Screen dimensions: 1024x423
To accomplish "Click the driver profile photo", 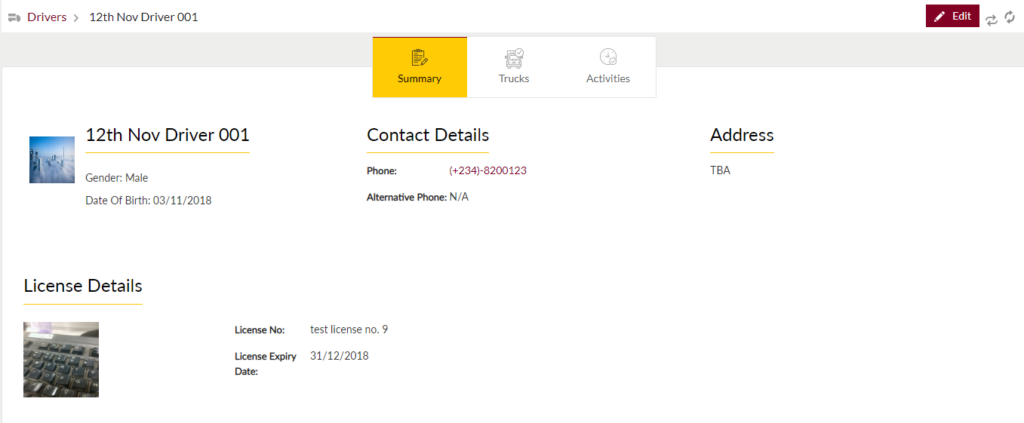I will tap(52, 160).
